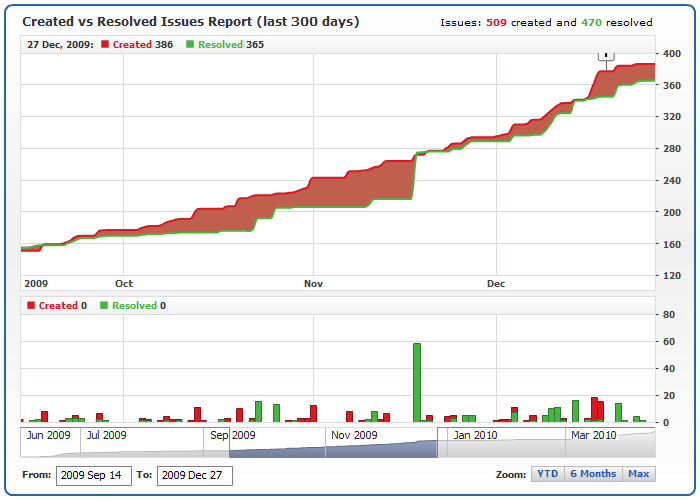
Task: Click the green Resolved legend swatch in top chart
Action: click(190, 45)
